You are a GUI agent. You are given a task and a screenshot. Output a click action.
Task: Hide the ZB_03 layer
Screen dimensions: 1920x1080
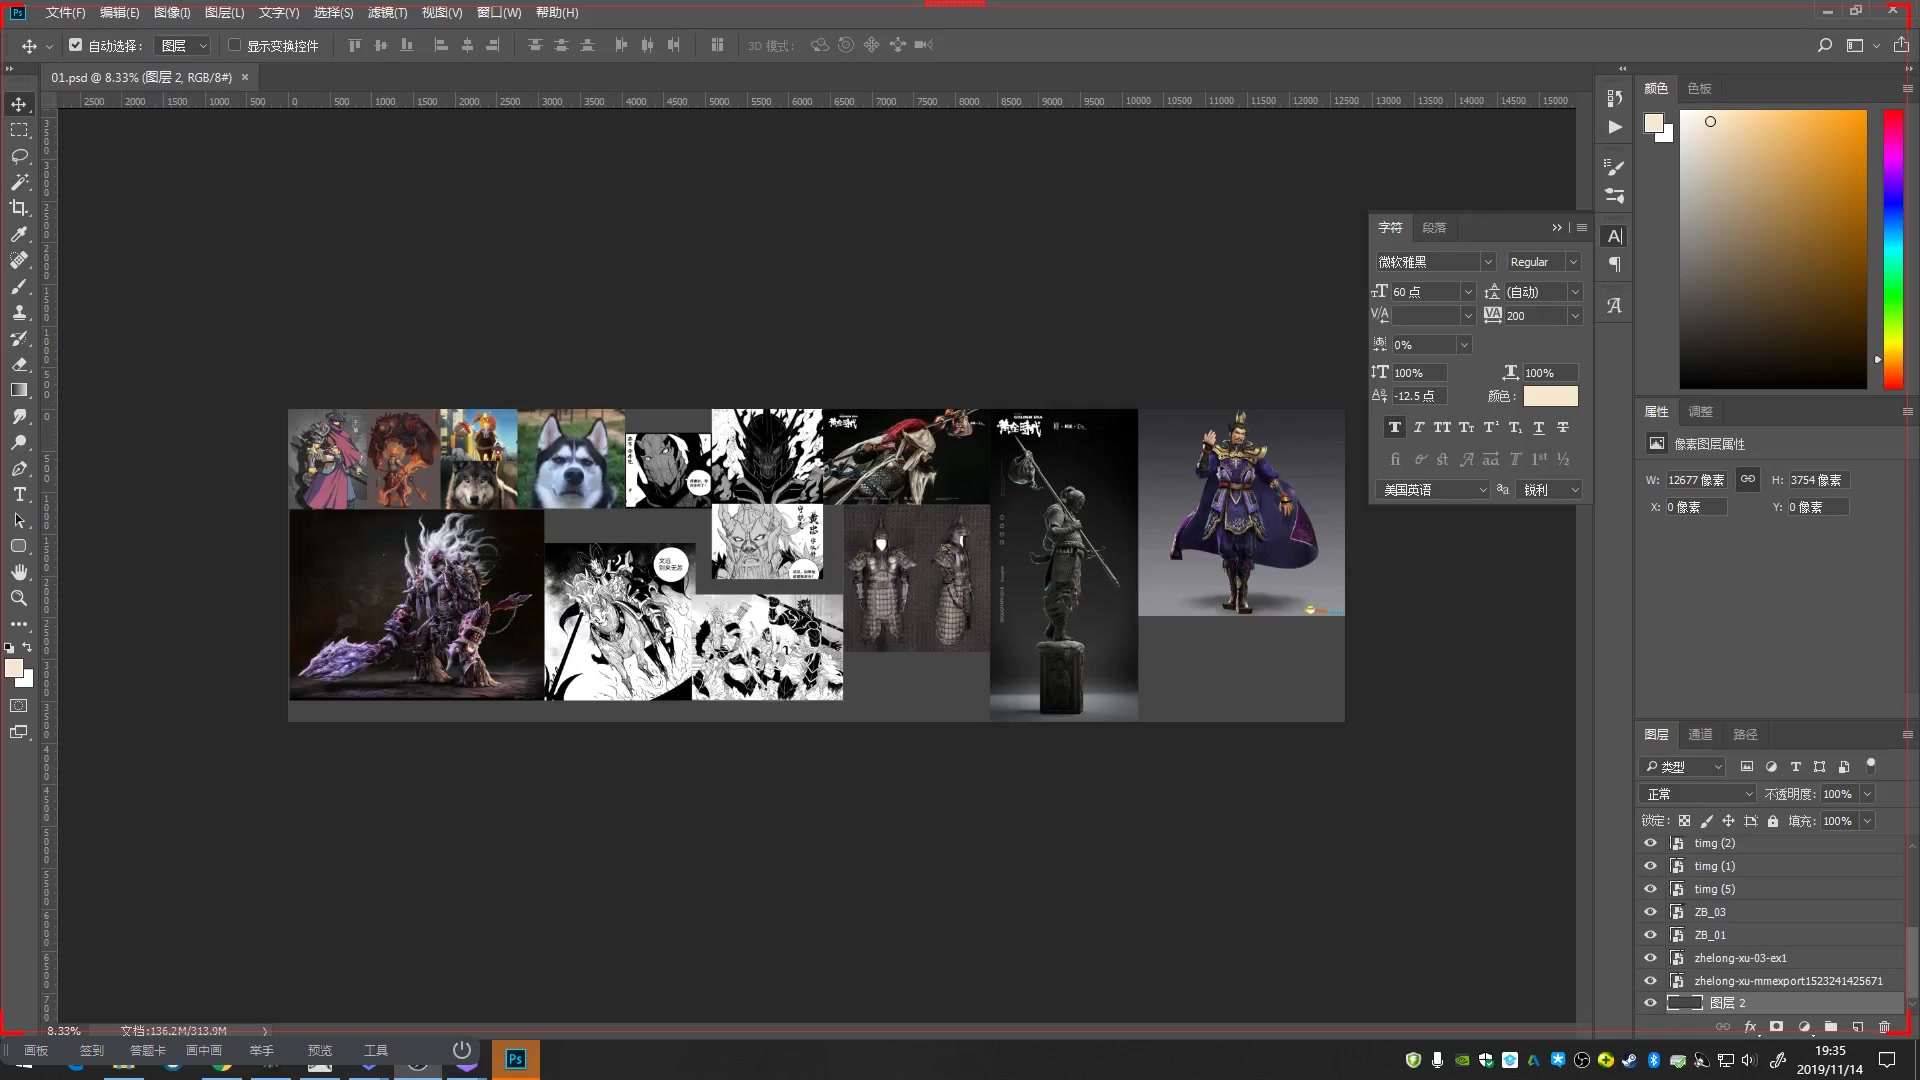[x=1650, y=912]
